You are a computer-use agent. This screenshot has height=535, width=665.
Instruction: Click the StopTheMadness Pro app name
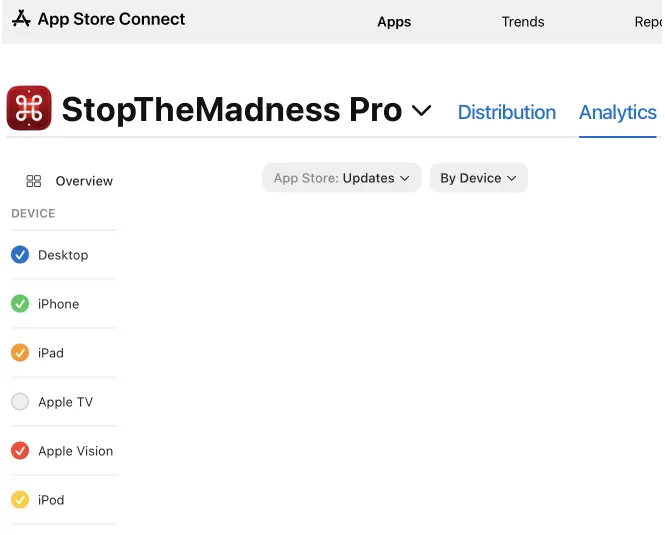[231, 110]
